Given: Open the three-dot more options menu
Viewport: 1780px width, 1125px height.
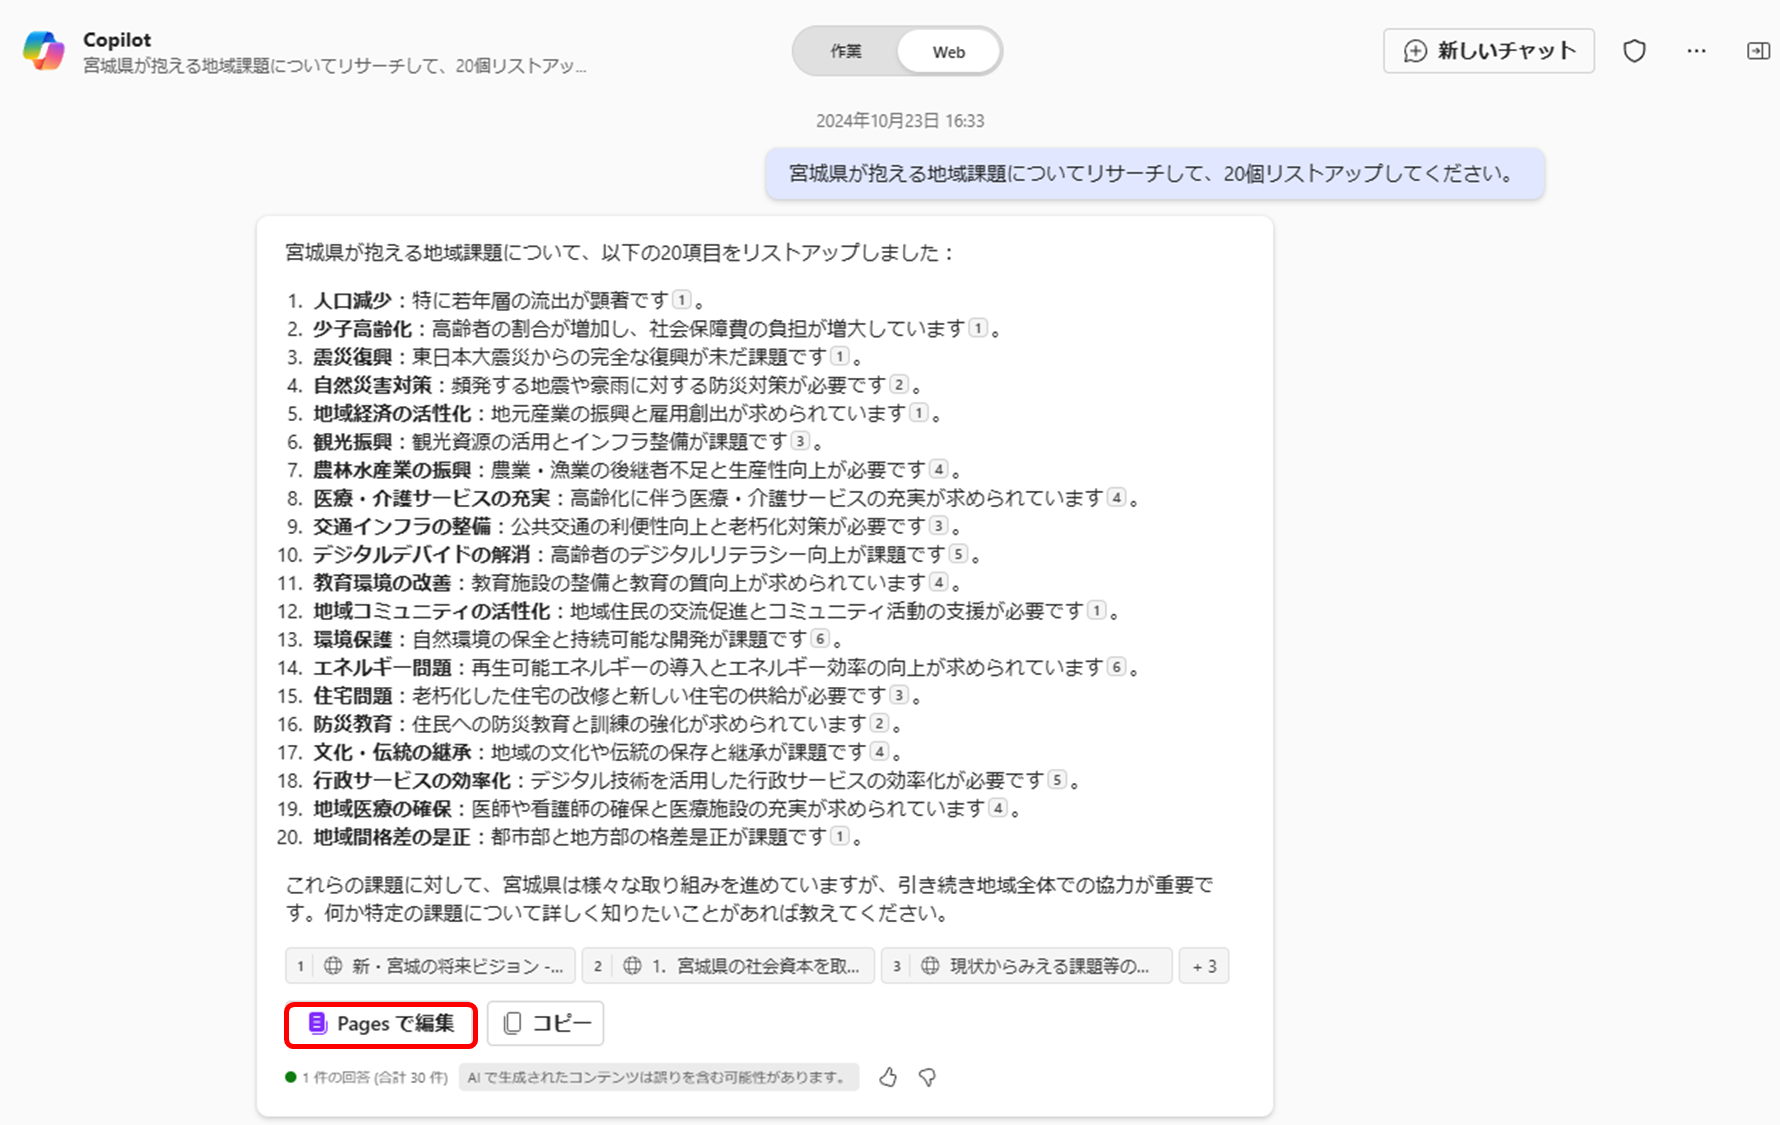Looking at the screenshot, I should coord(1696,51).
